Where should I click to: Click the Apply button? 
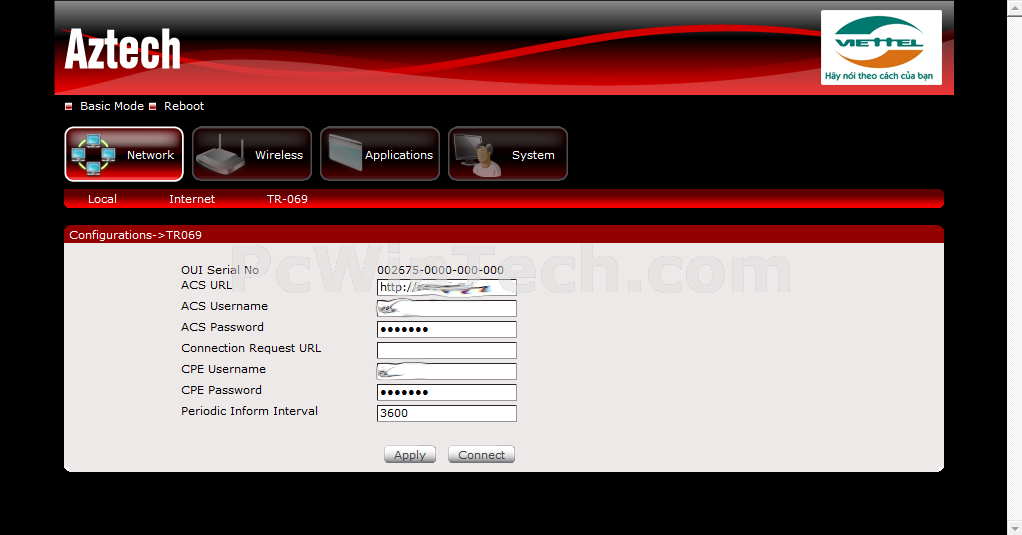pos(410,455)
